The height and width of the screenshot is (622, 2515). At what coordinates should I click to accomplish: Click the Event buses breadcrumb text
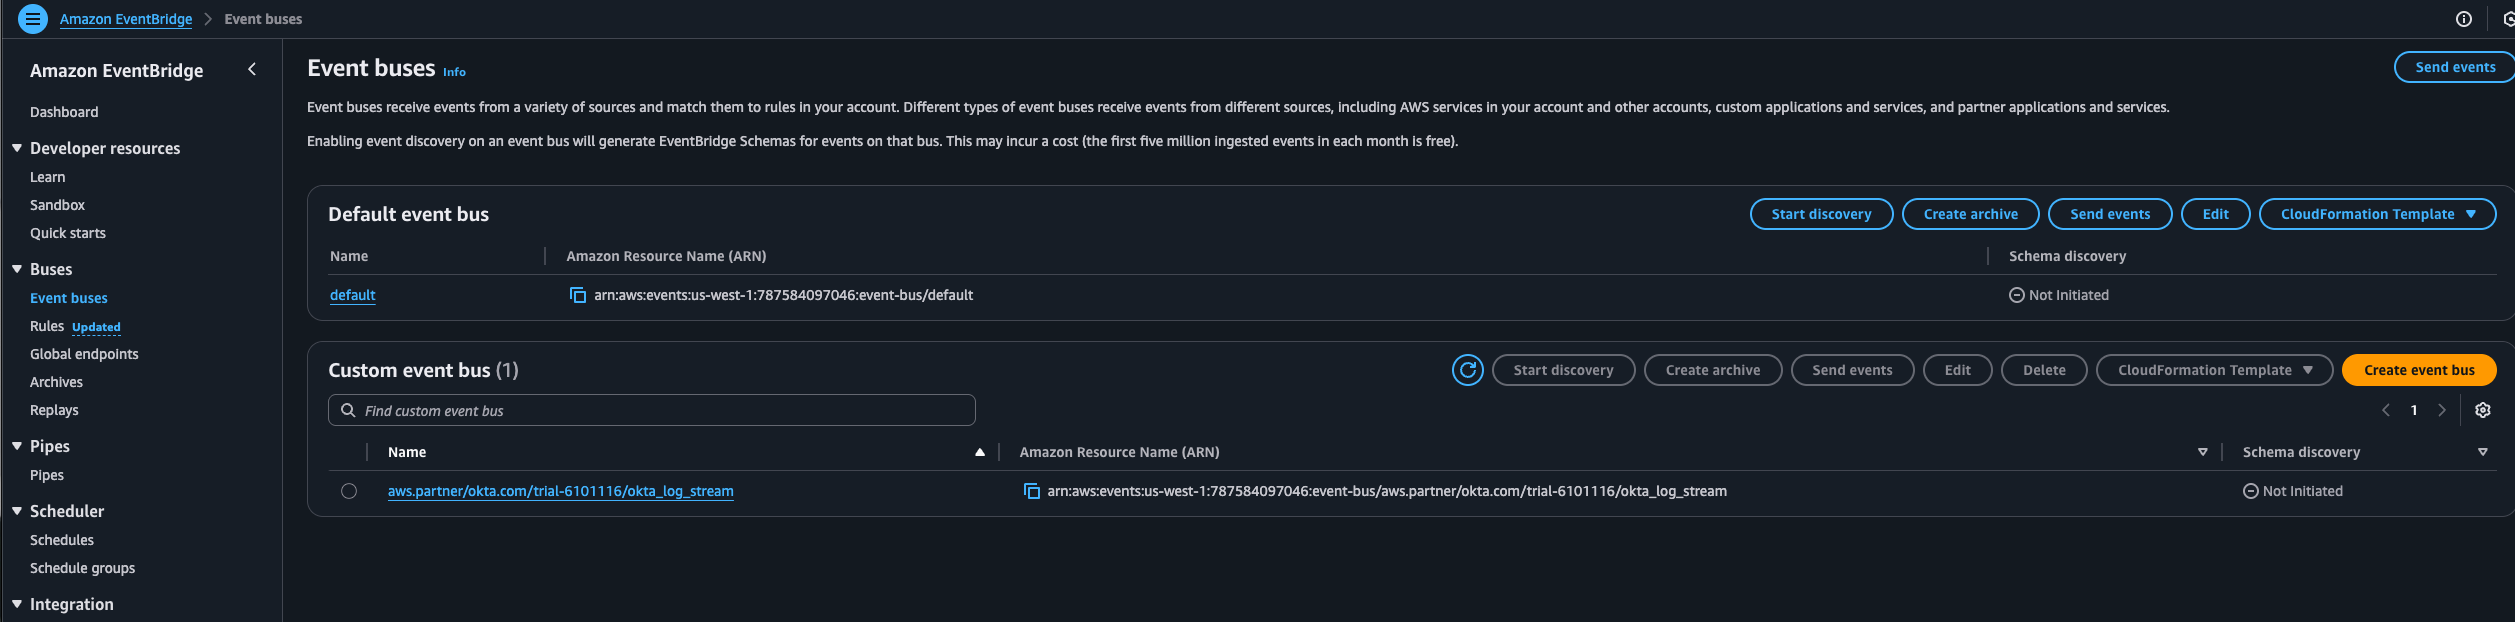click(263, 19)
